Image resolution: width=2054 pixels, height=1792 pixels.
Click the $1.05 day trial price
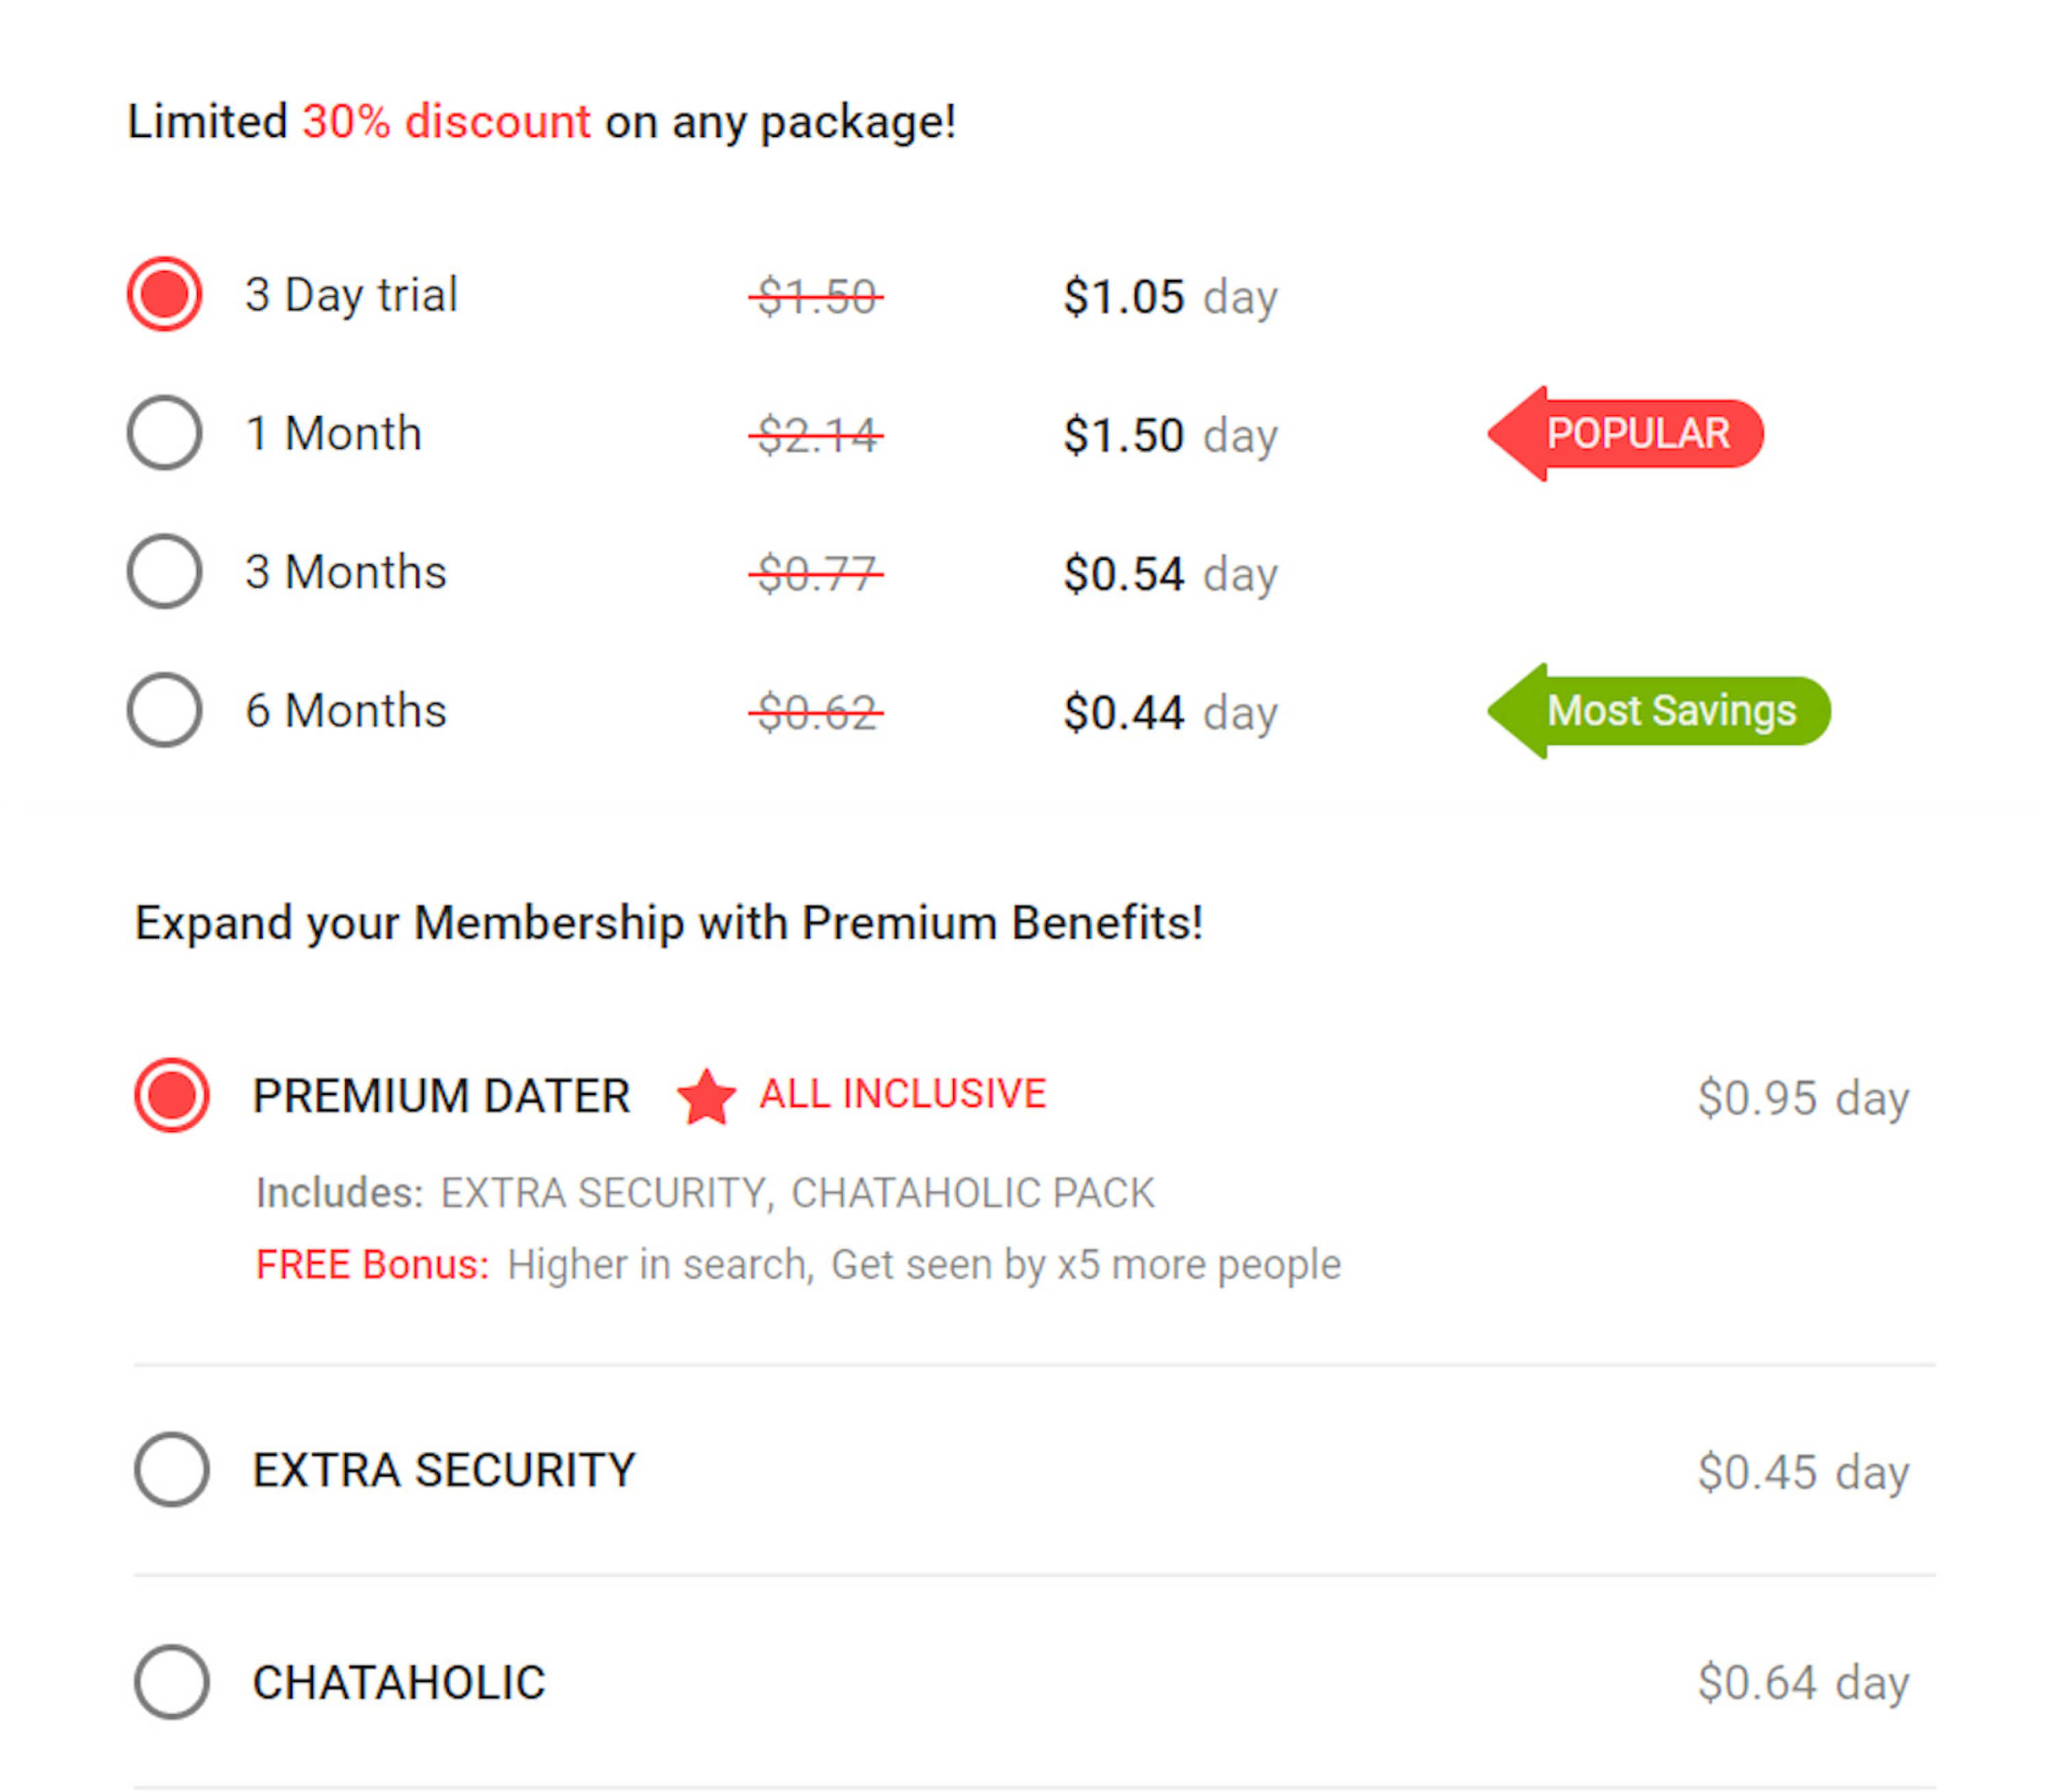[x=1170, y=297]
